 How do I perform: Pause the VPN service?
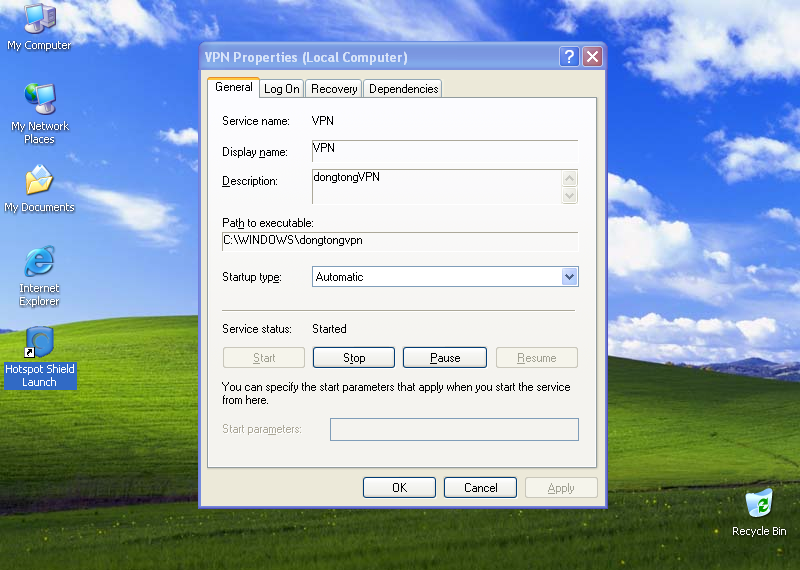444,358
